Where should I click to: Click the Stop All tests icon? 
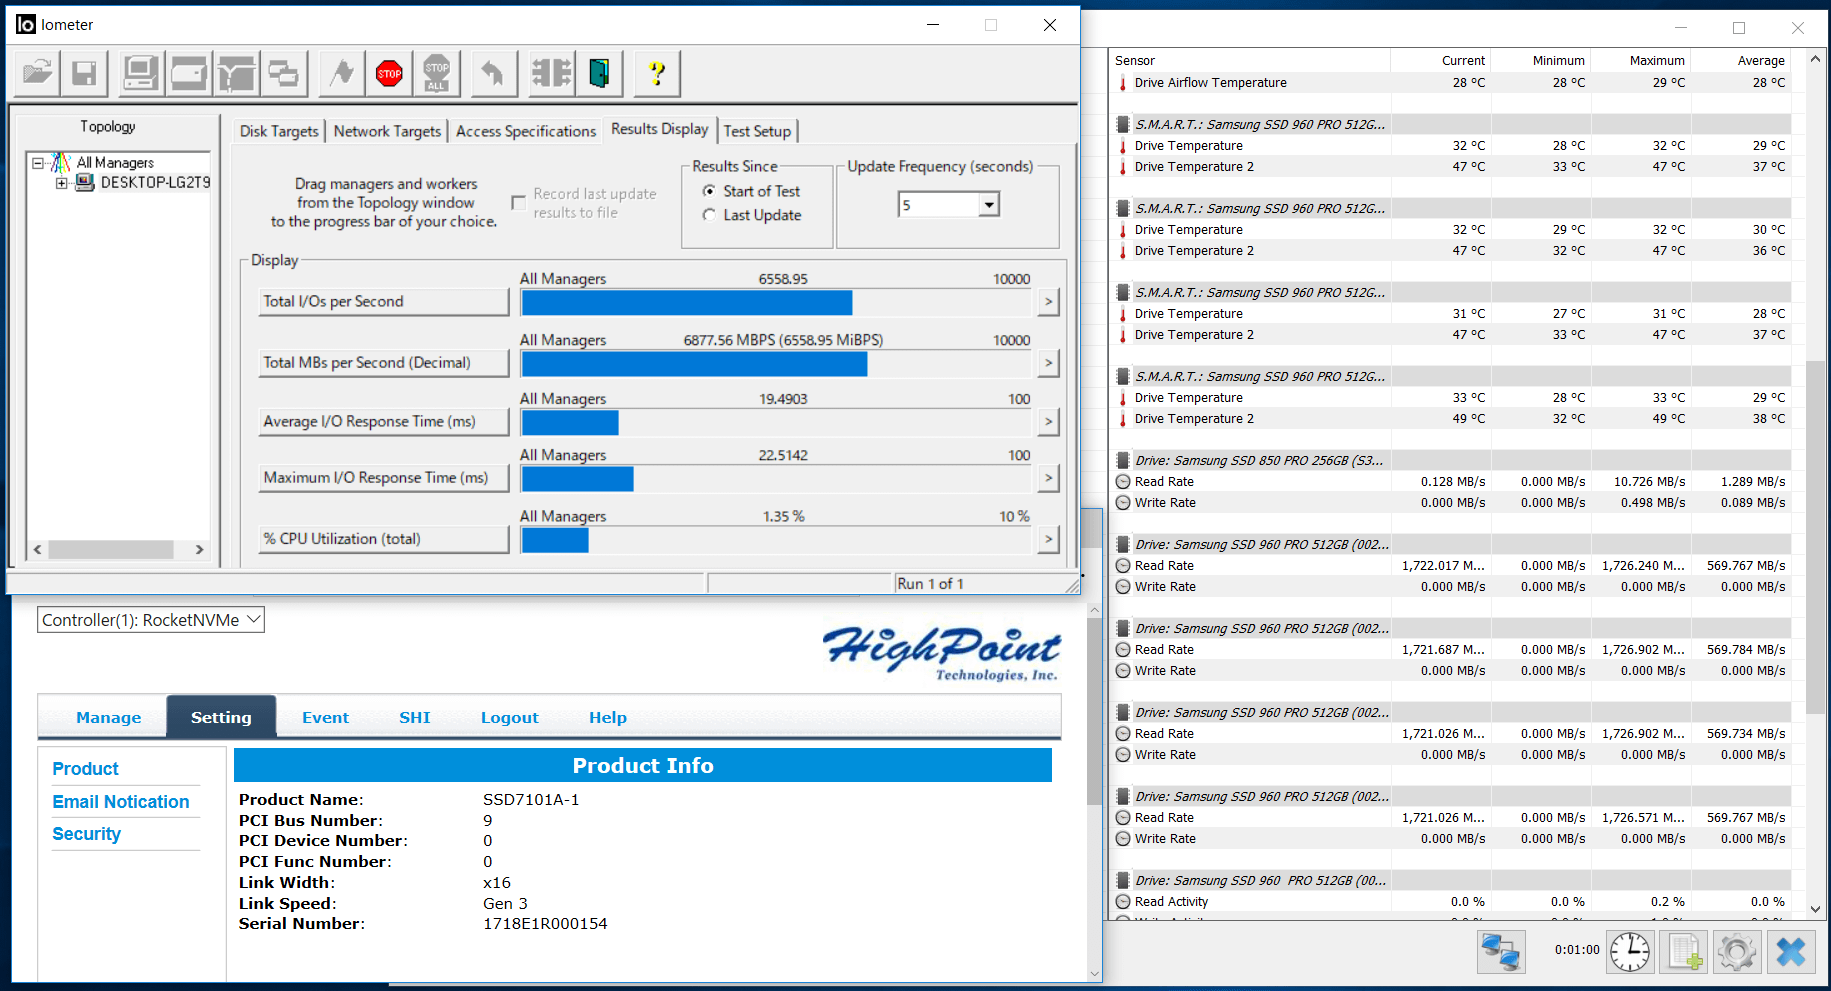(x=437, y=73)
